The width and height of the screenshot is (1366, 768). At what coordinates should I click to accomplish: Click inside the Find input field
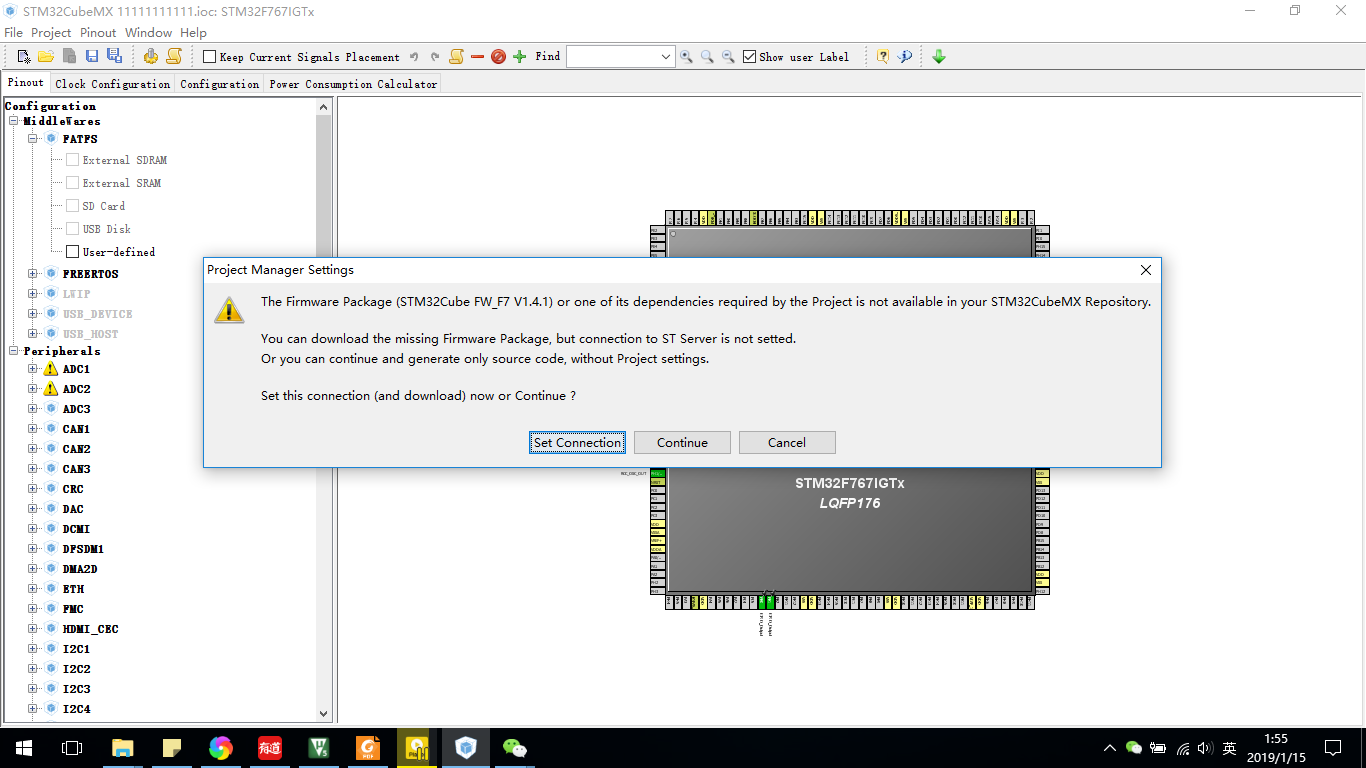pyautogui.click(x=612, y=57)
